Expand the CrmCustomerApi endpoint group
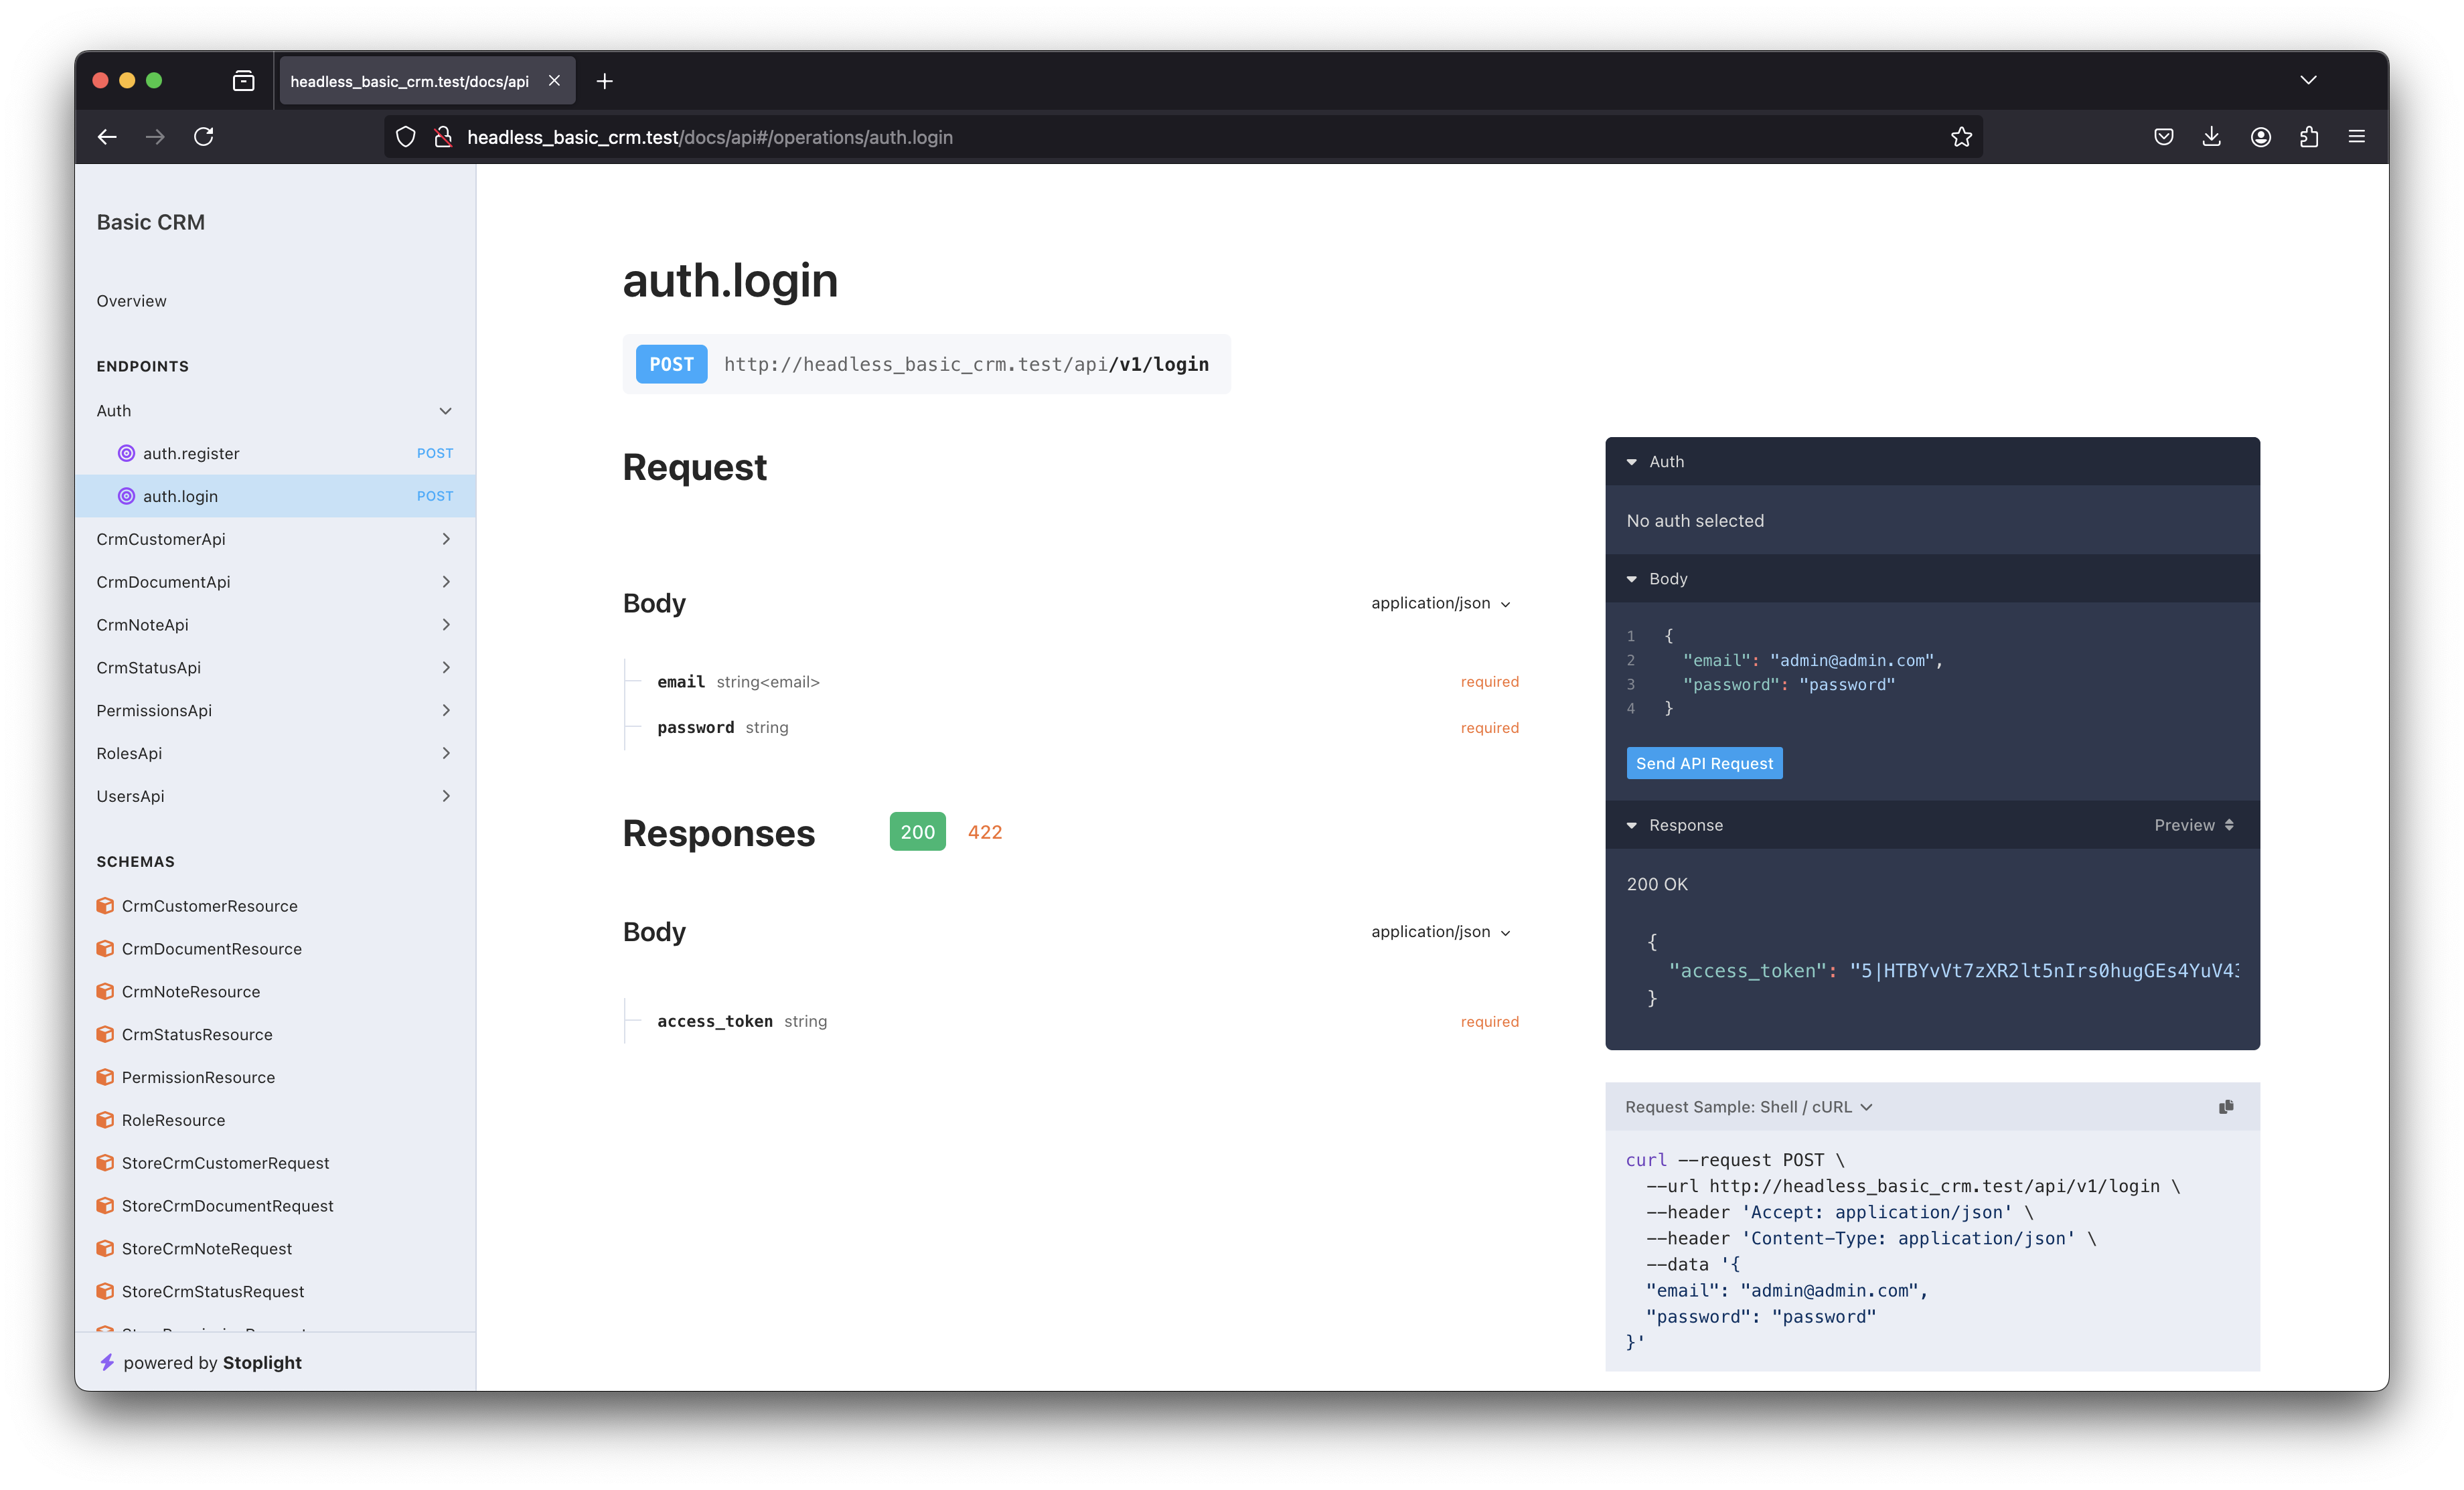The image size is (2464, 1490). (x=272, y=539)
